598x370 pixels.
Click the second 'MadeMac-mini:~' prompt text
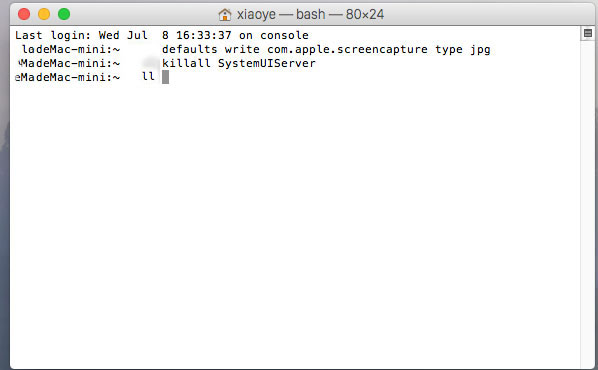[x=69, y=63]
